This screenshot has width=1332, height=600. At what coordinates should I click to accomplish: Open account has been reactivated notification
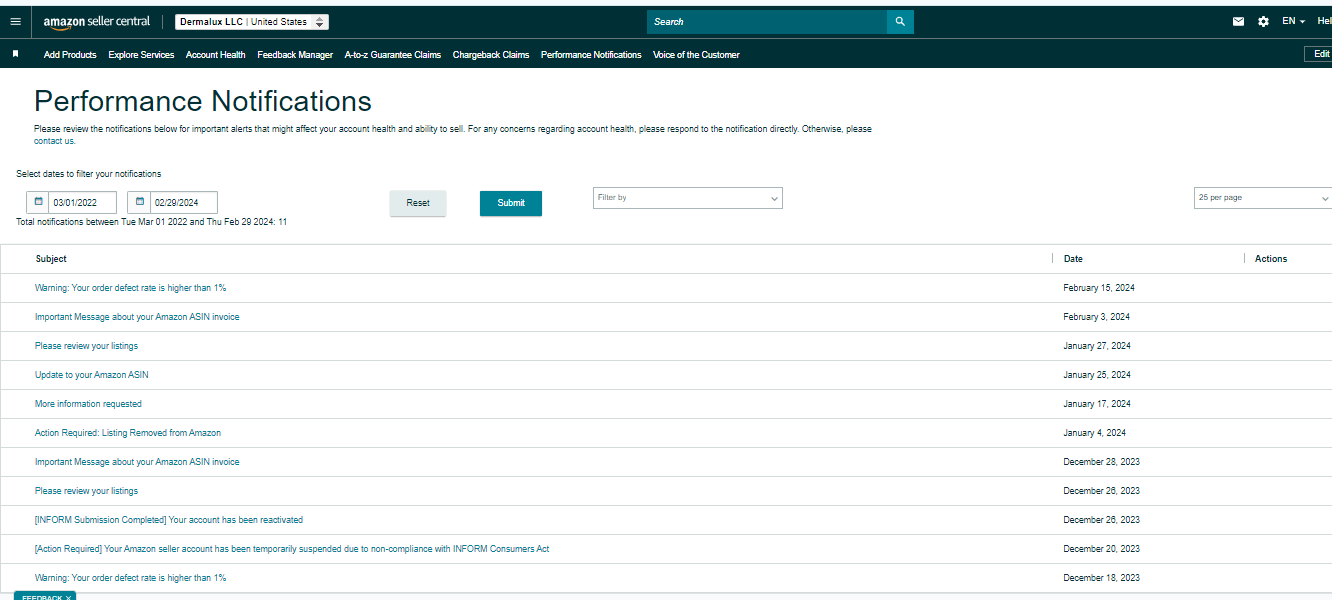click(169, 520)
